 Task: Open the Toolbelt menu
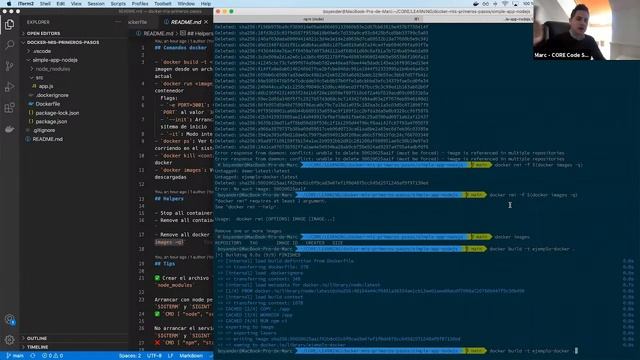click(x=163, y=4)
